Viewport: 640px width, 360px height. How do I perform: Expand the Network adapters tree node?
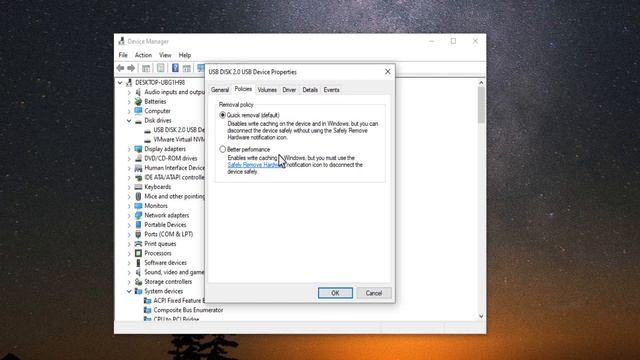click(x=129, y=216)
